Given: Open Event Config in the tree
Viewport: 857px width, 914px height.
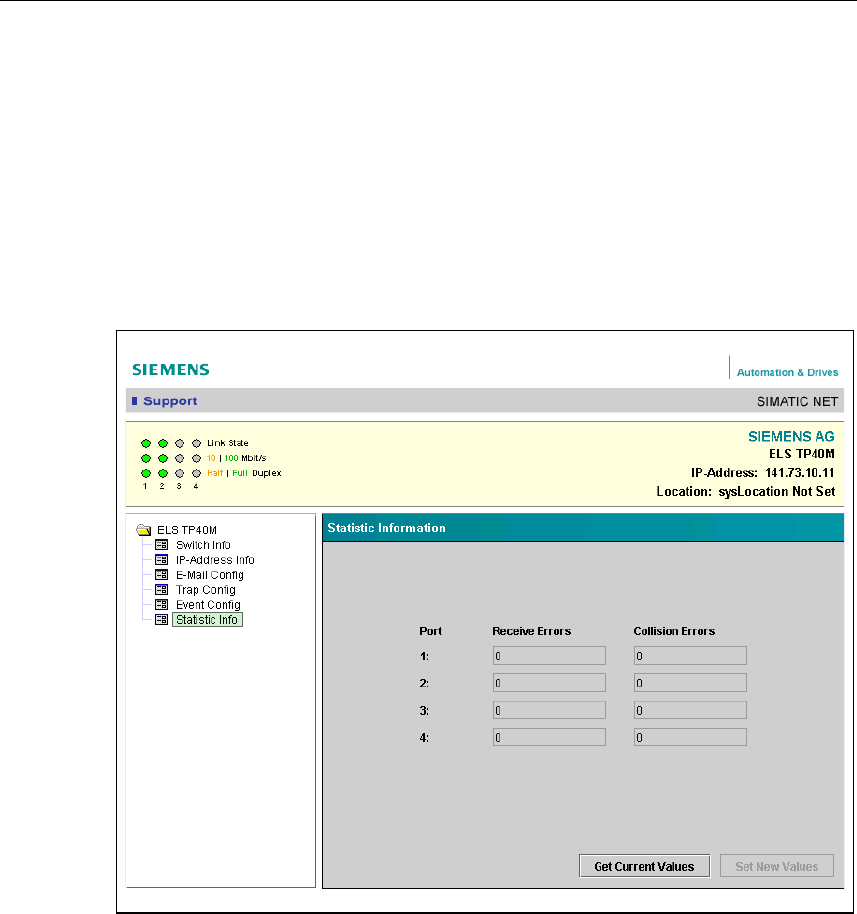Looking at the screenshot, I should point(208,604).
